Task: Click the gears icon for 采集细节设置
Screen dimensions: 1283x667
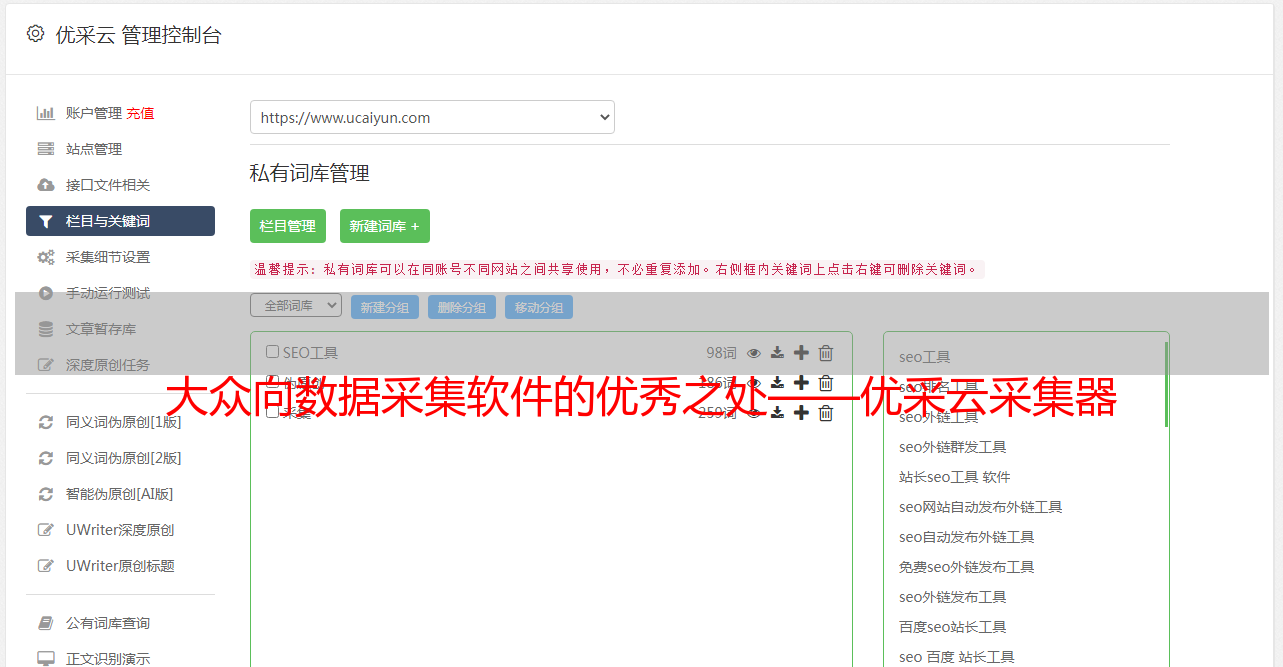Action: tap(45, 257)
